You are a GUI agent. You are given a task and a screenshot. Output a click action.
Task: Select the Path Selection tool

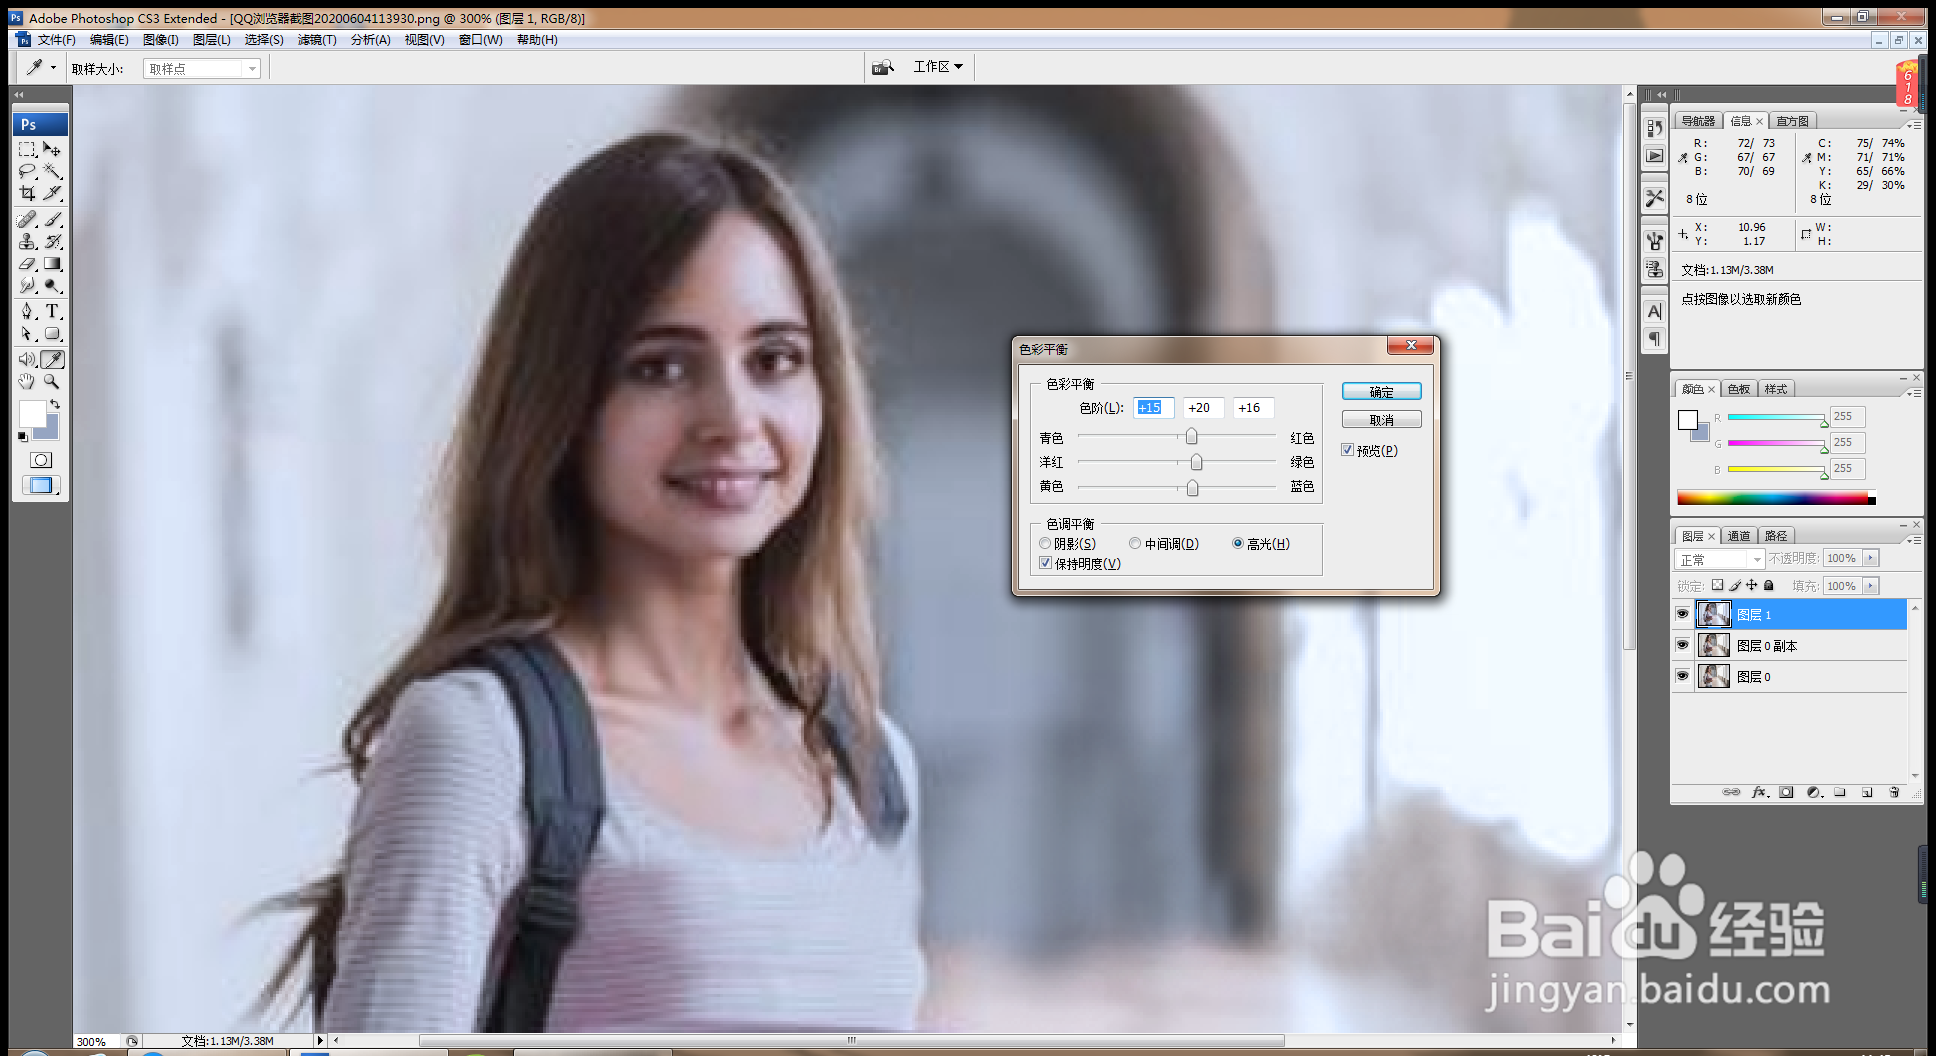[x=27, y=334]
